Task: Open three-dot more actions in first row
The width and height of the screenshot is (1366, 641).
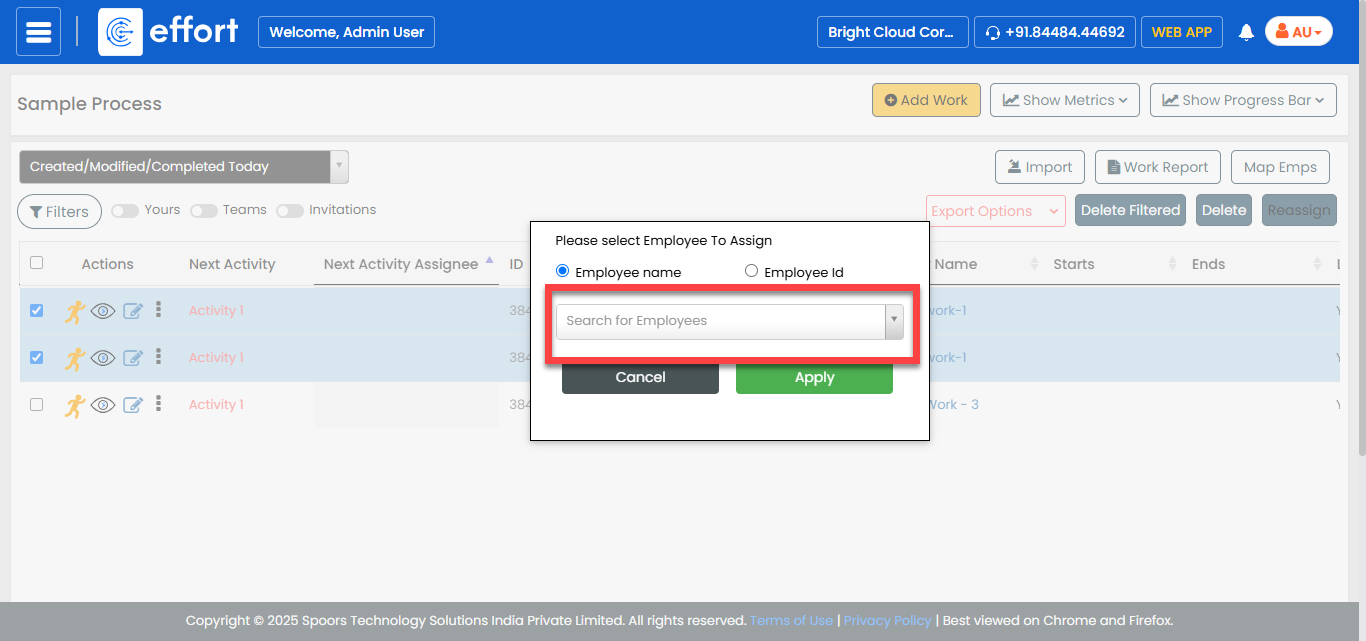Action: click(x=159, y=310)
